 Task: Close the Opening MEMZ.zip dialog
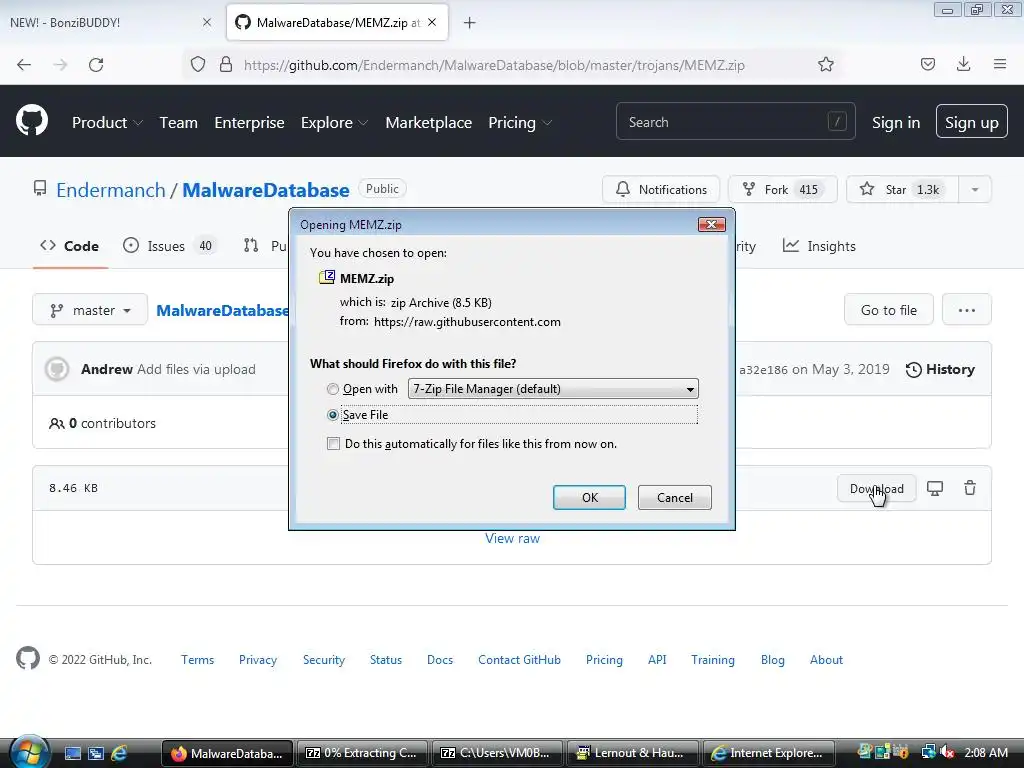(711, 225)
